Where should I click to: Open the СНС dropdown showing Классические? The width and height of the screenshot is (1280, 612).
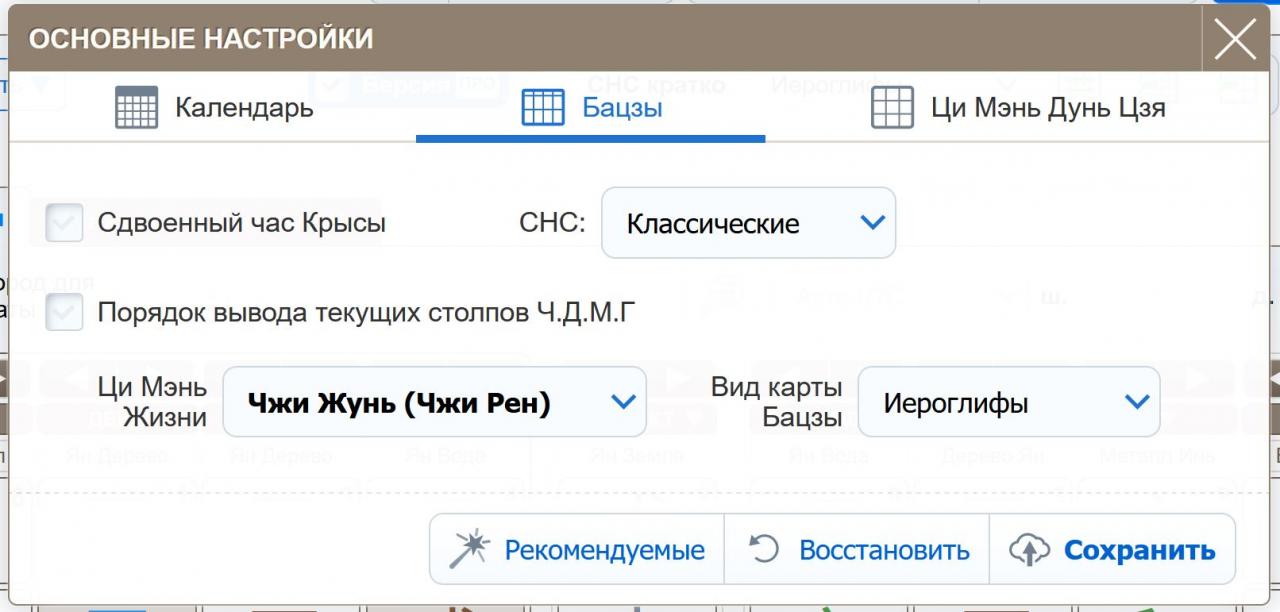[747, 222]
